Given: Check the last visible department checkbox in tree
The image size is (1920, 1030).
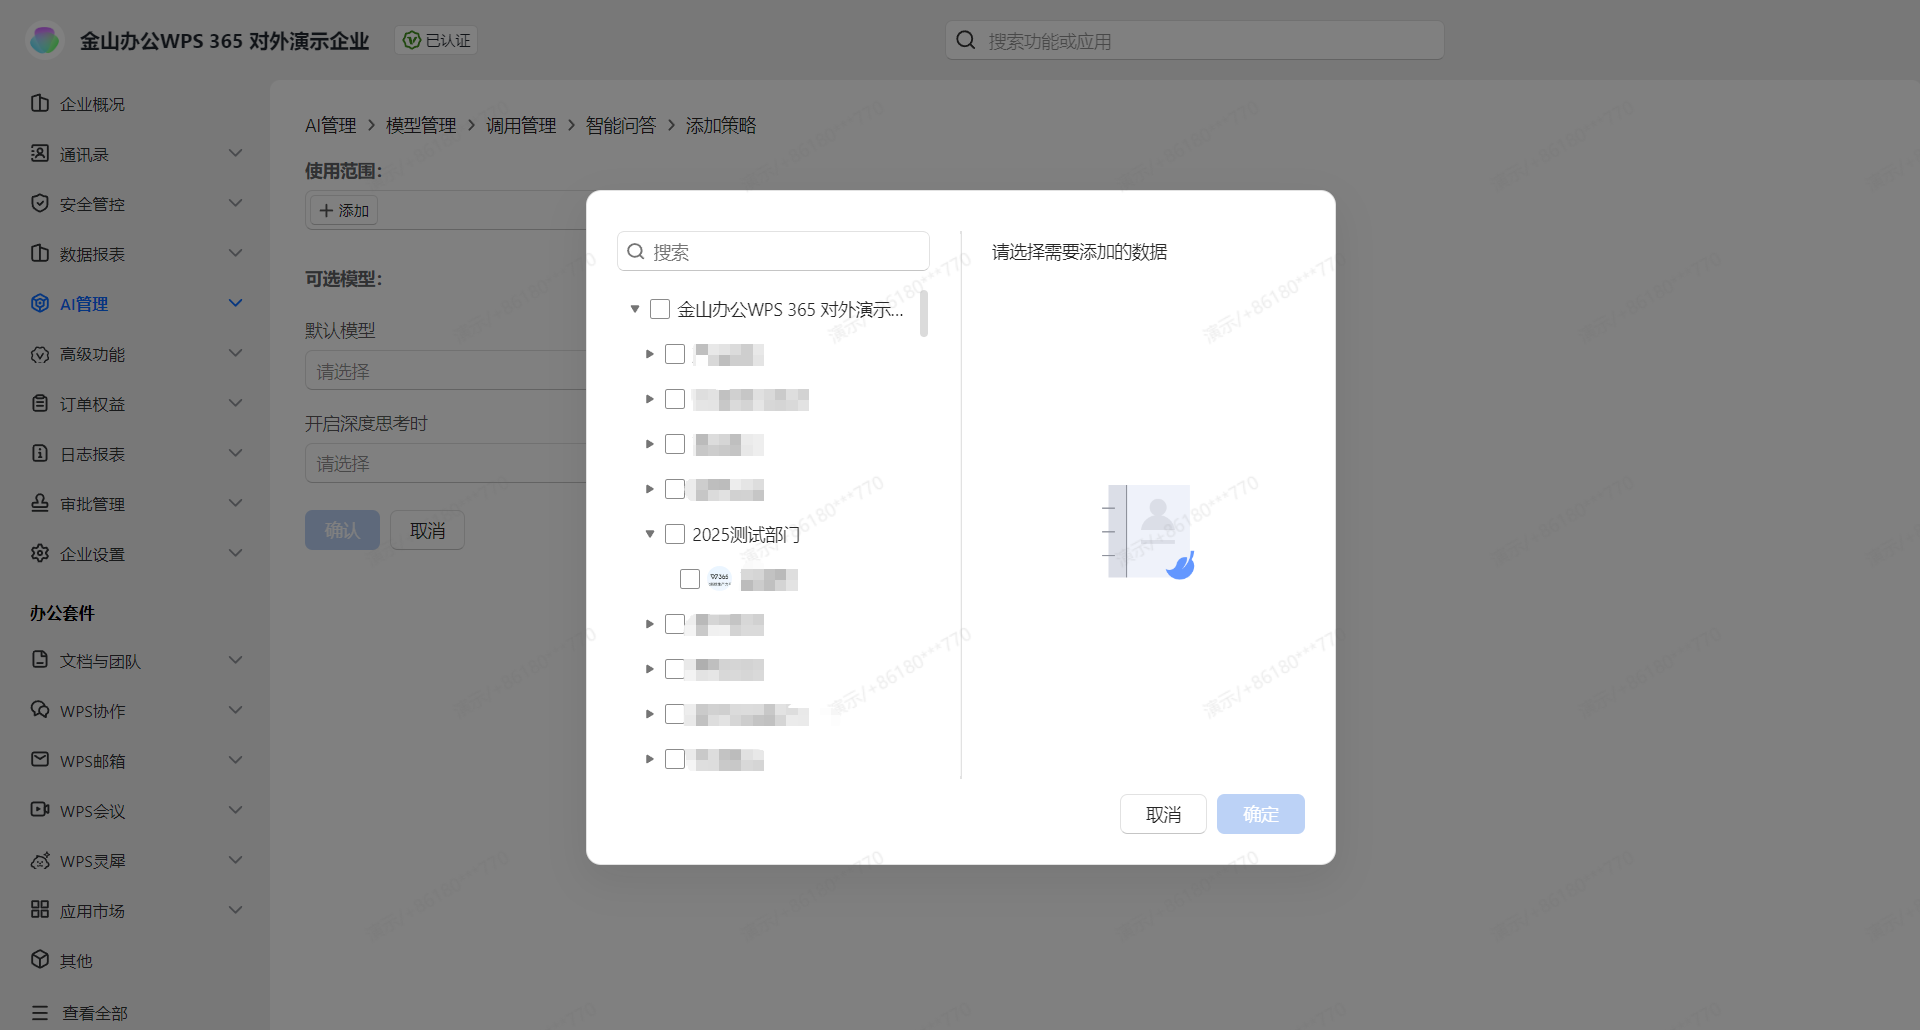Looking at the screenshot, I should 675,759.
